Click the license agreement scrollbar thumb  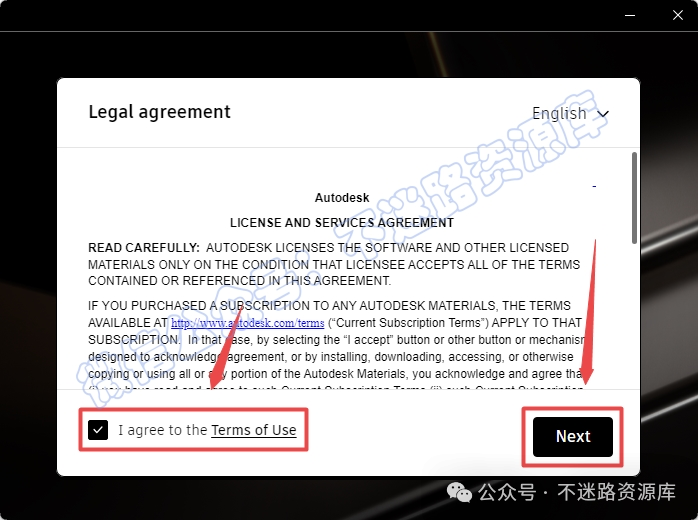(x=634, y=198)
